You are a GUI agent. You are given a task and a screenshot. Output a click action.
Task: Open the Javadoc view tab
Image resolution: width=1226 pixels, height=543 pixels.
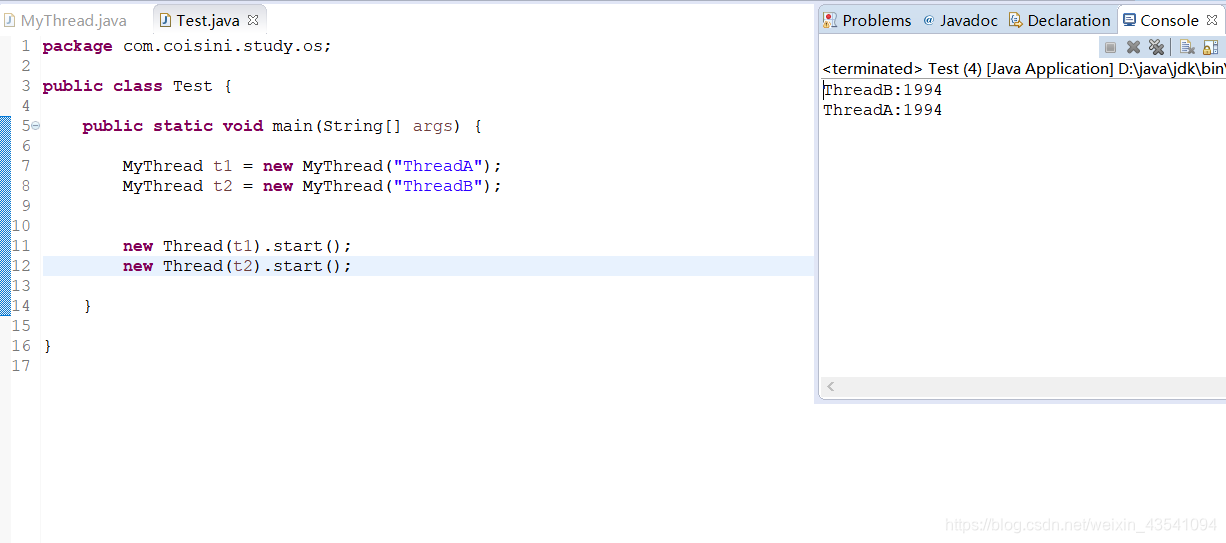(x=960, y=20)
